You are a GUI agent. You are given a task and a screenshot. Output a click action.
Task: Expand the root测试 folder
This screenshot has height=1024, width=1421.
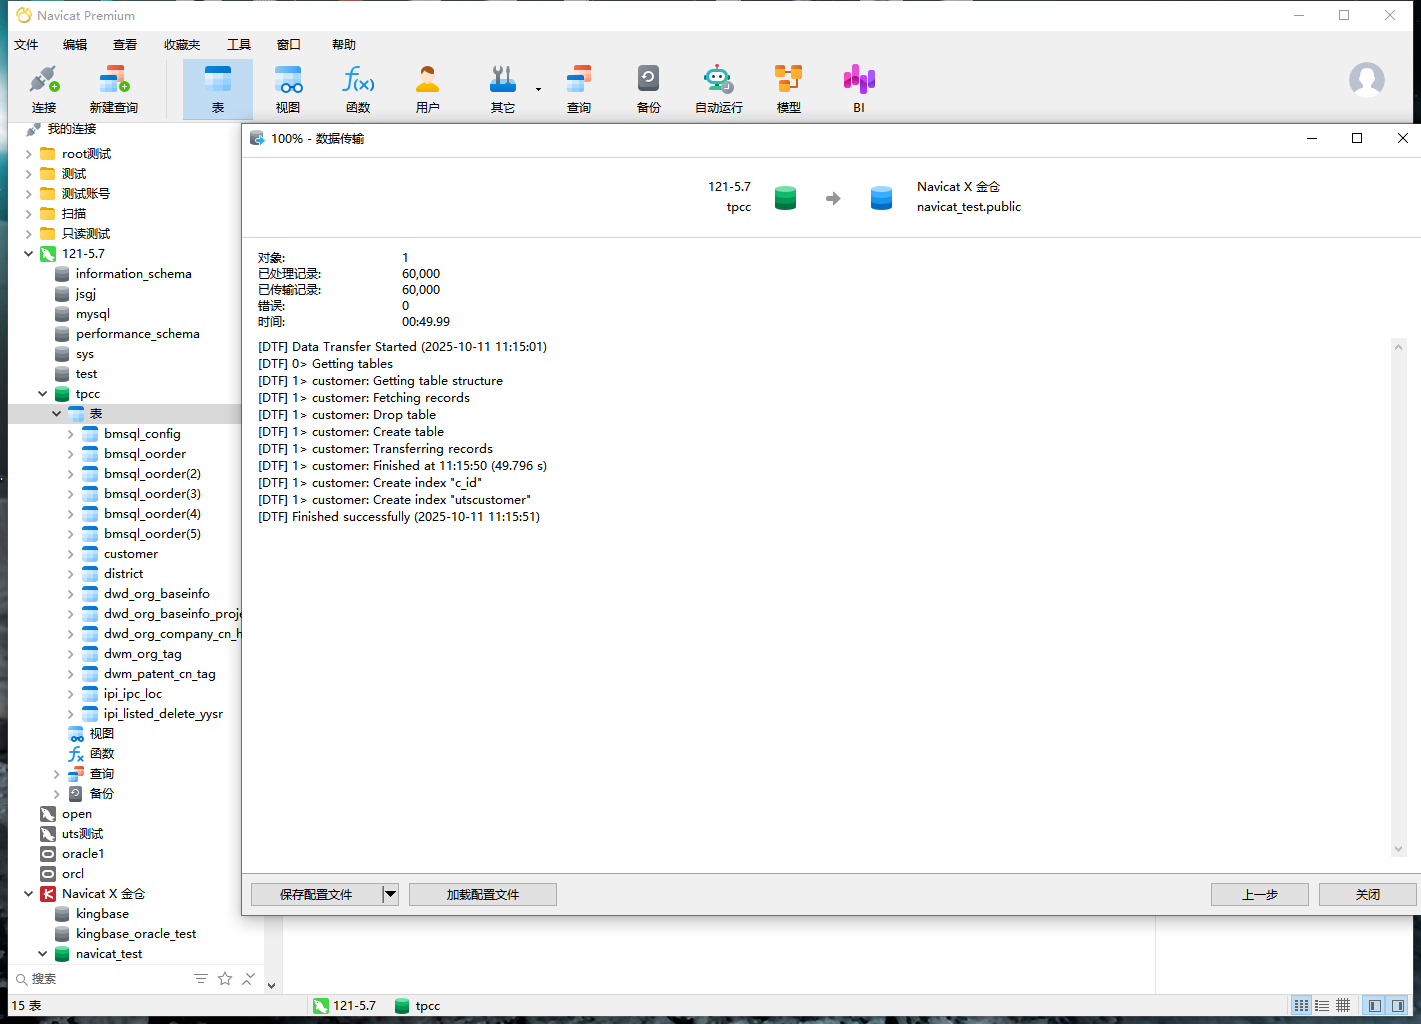[x=29, y=154]
